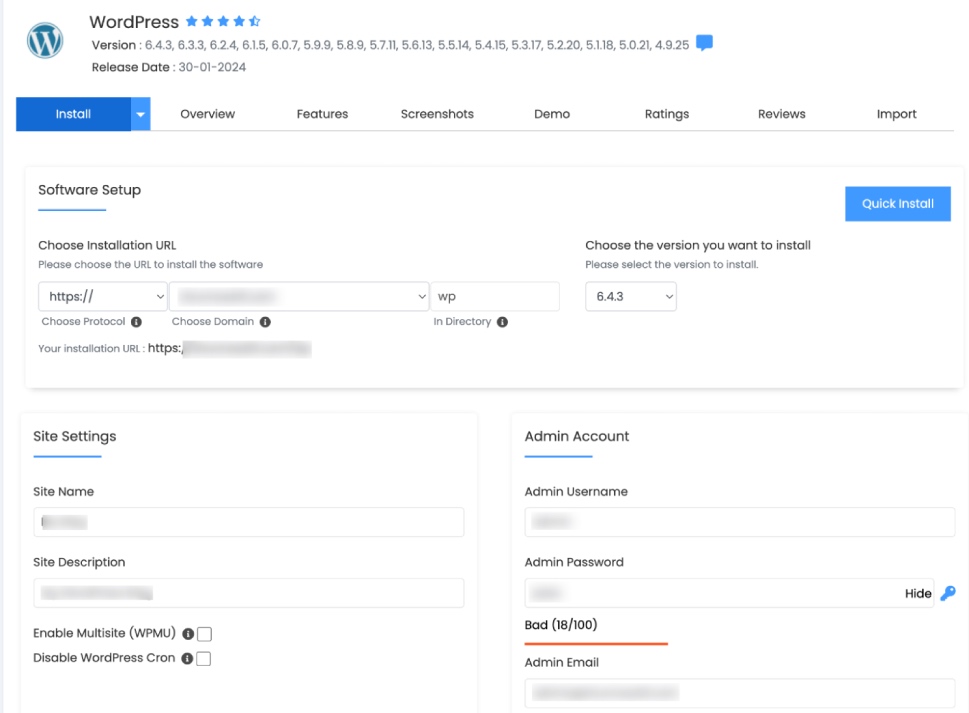Open the version dropdown showing 6.4.3

[630, 296]
